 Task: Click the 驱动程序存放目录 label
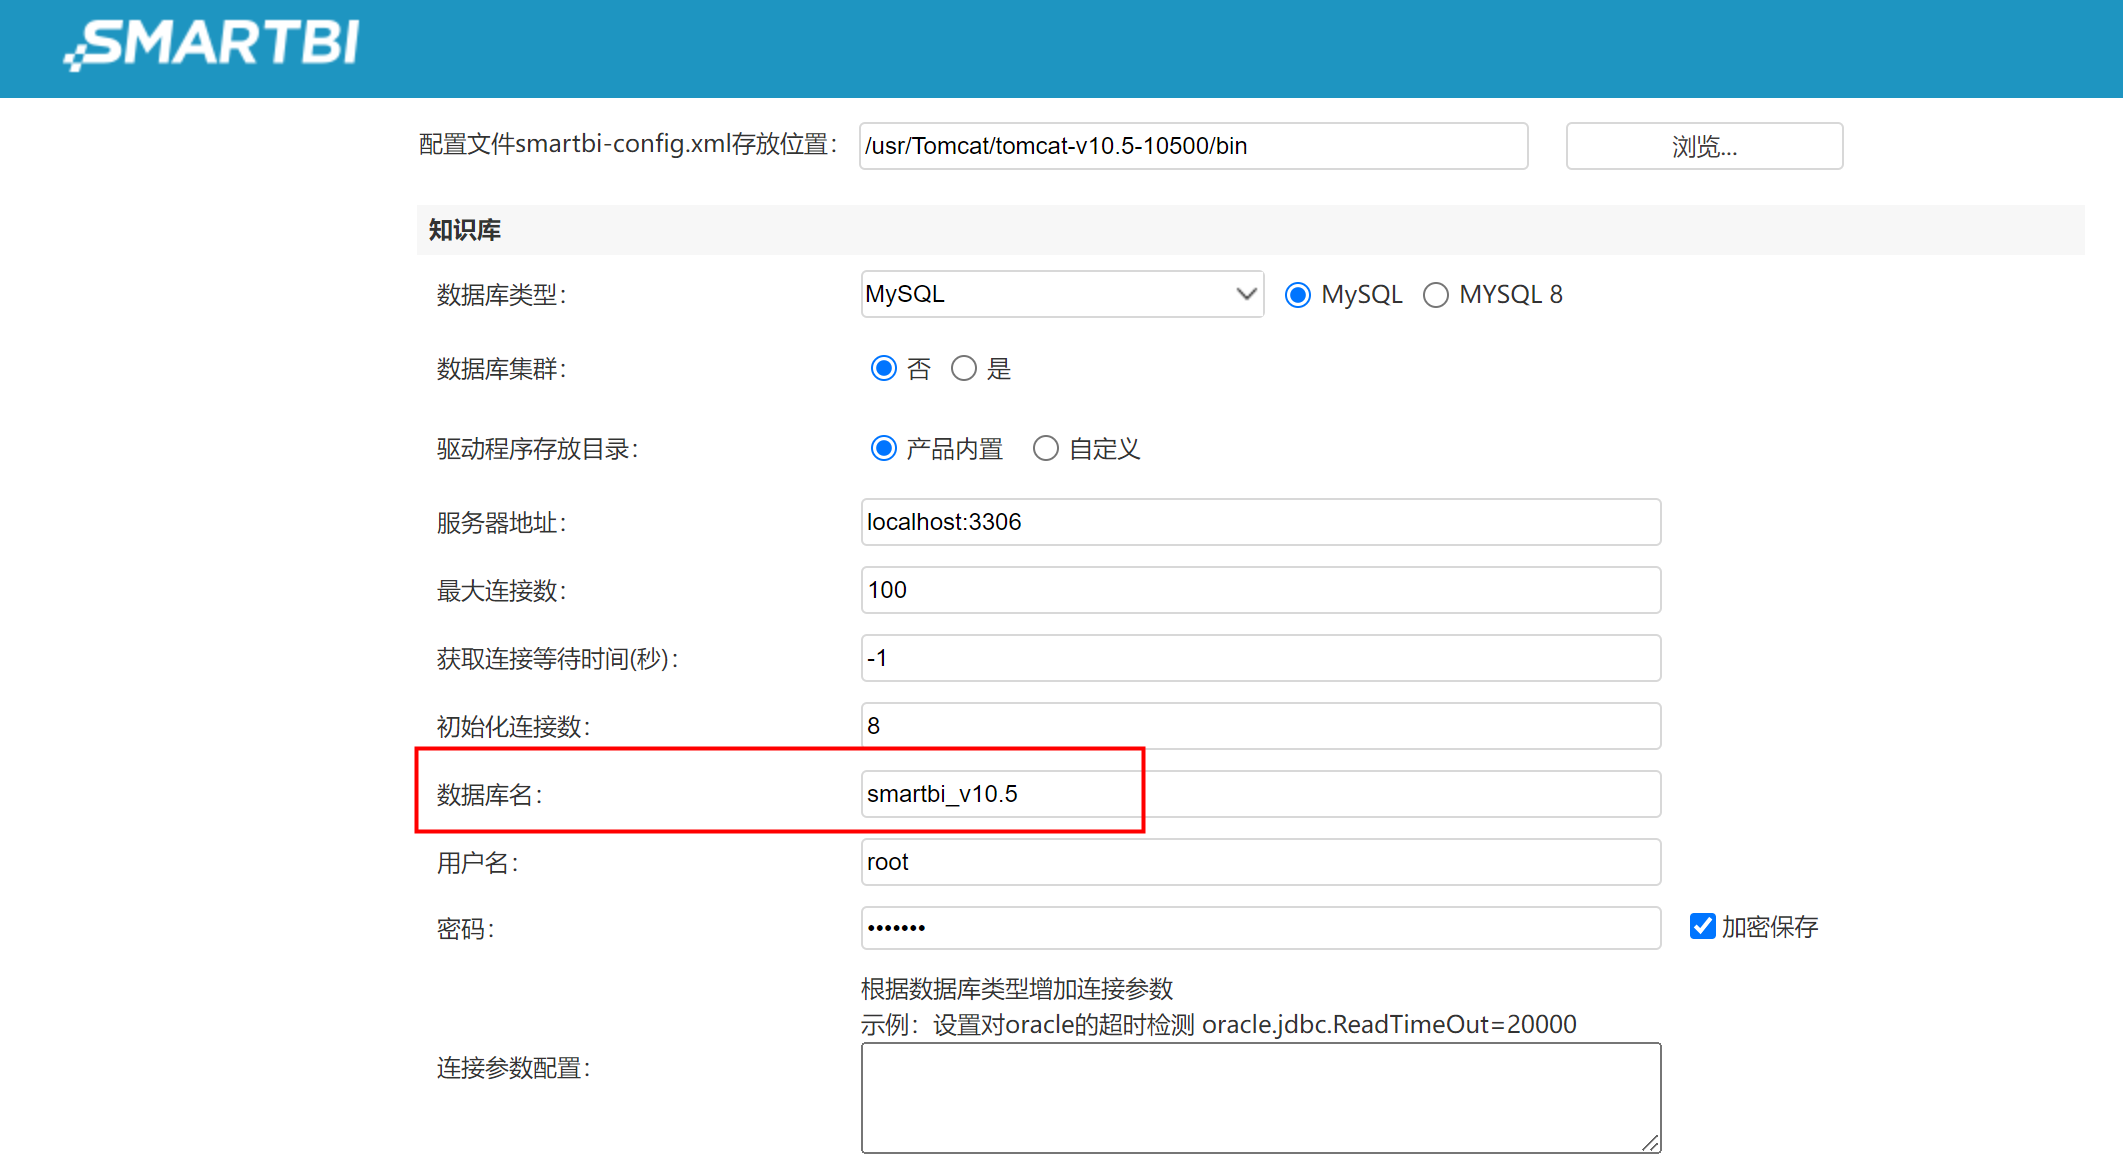tap(537, 449)
